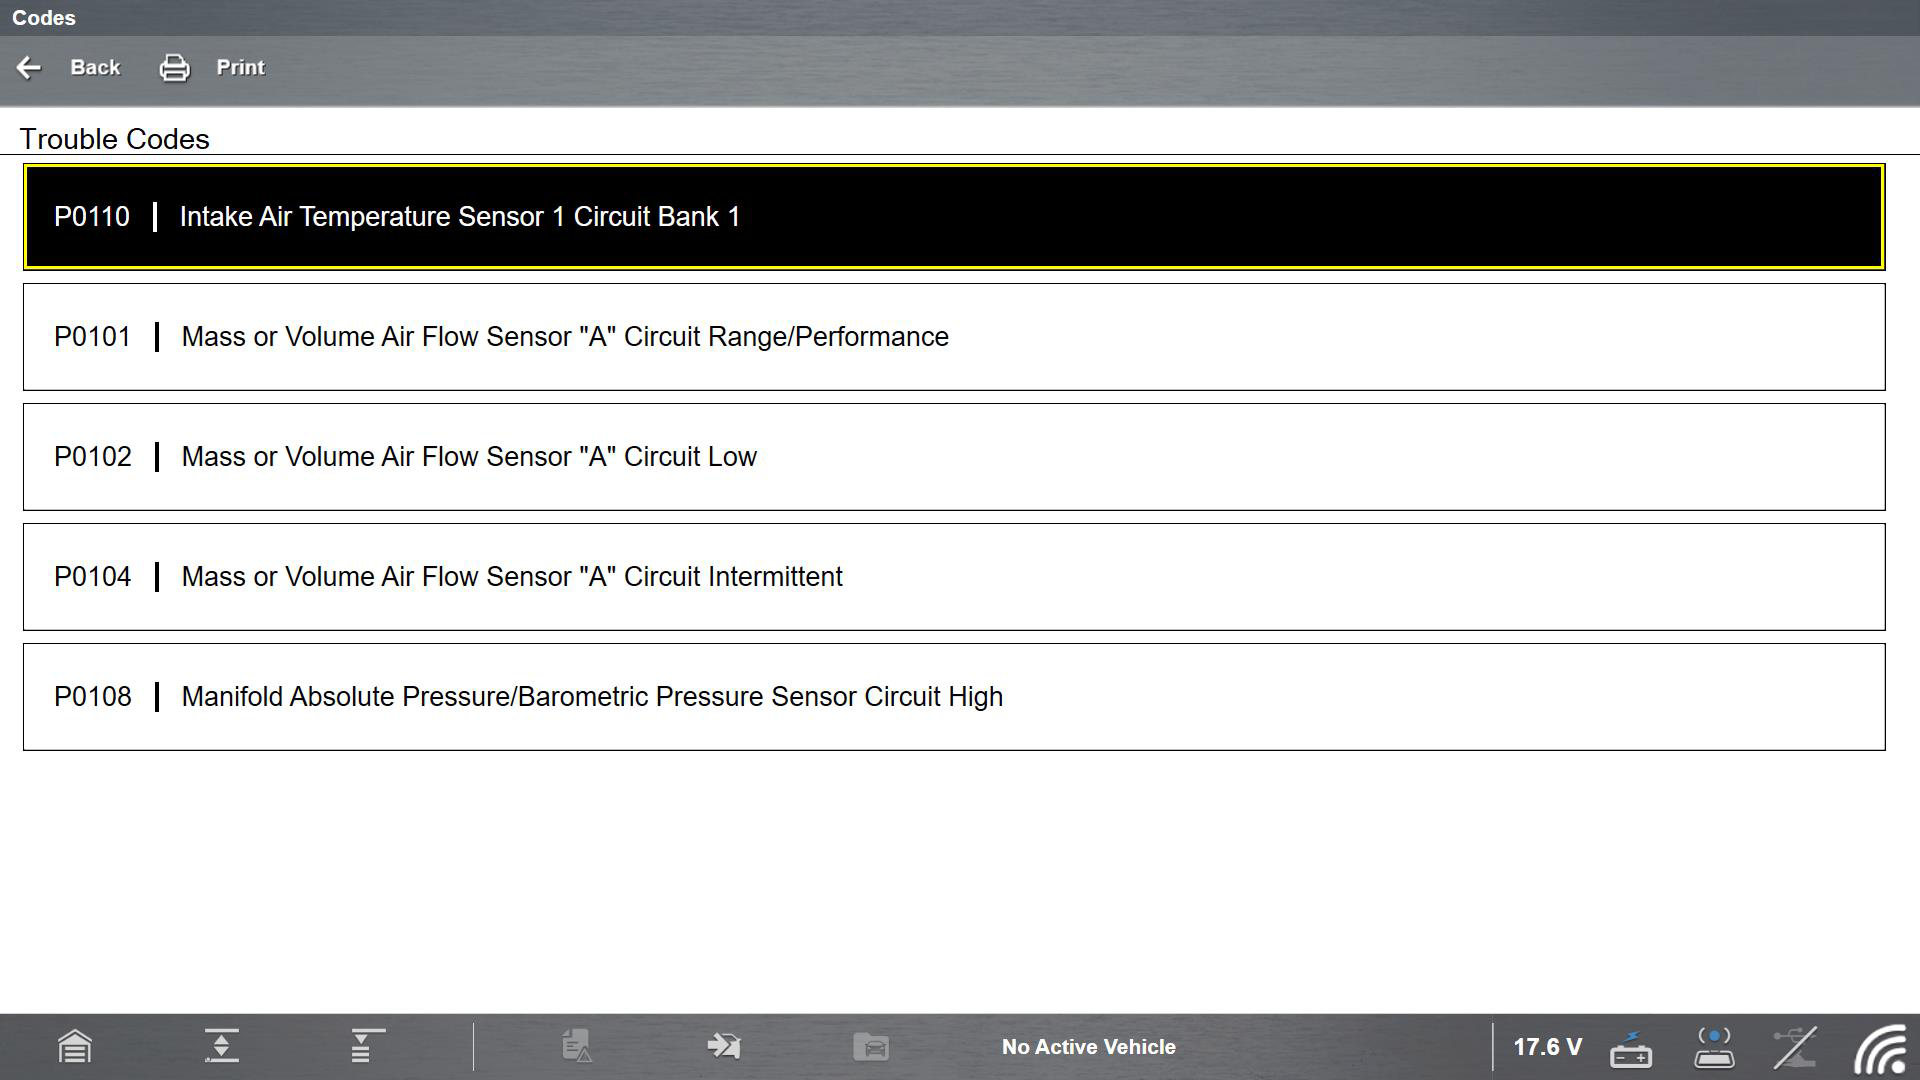The height and width of the screenshot is (1080, 1920).
Task: Click the printer icon
Action: (174, 68)
